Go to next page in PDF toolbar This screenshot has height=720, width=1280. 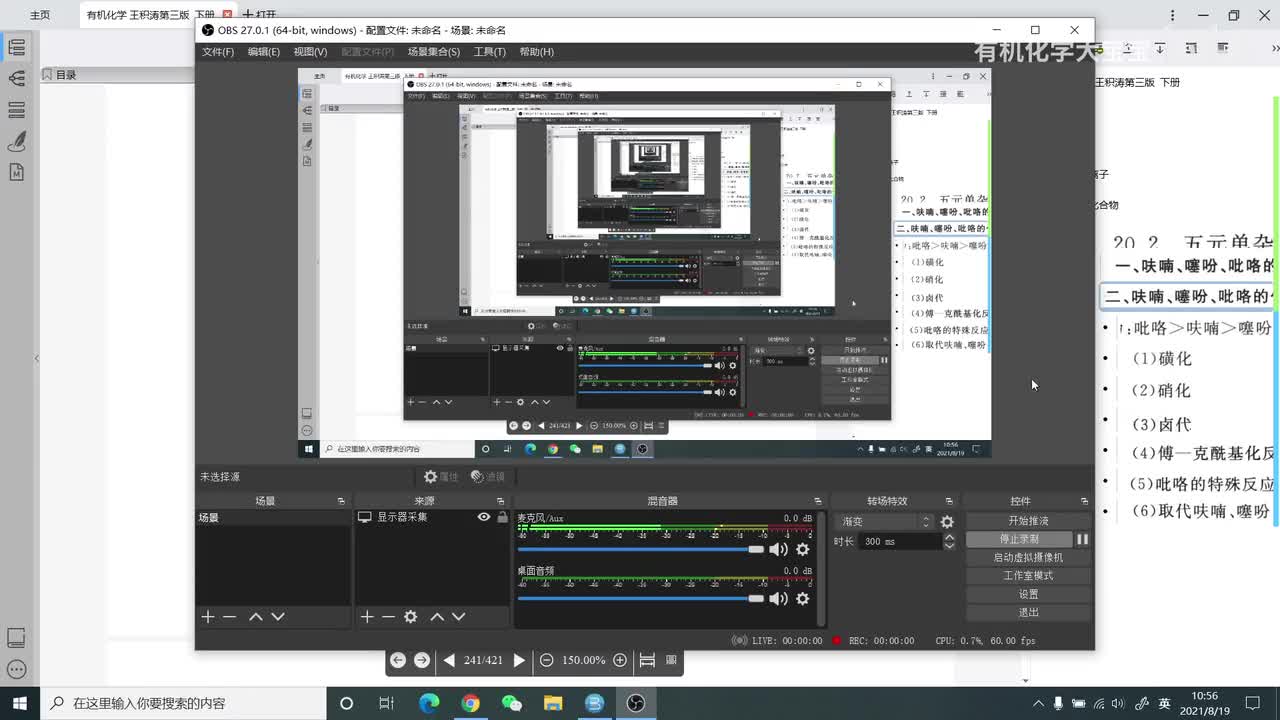[519, 660]
